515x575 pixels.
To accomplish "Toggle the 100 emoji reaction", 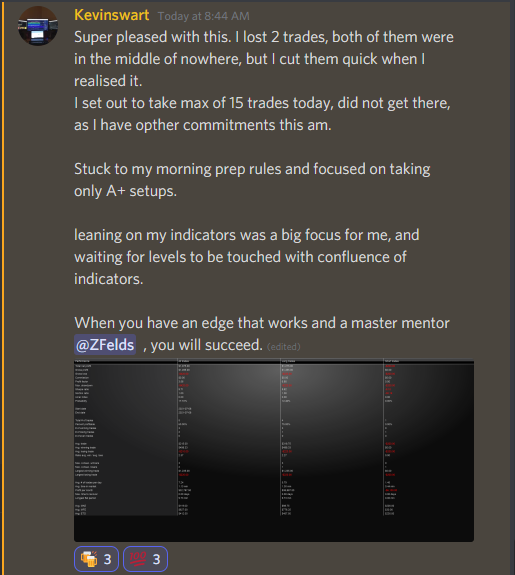I will point(145,559).
